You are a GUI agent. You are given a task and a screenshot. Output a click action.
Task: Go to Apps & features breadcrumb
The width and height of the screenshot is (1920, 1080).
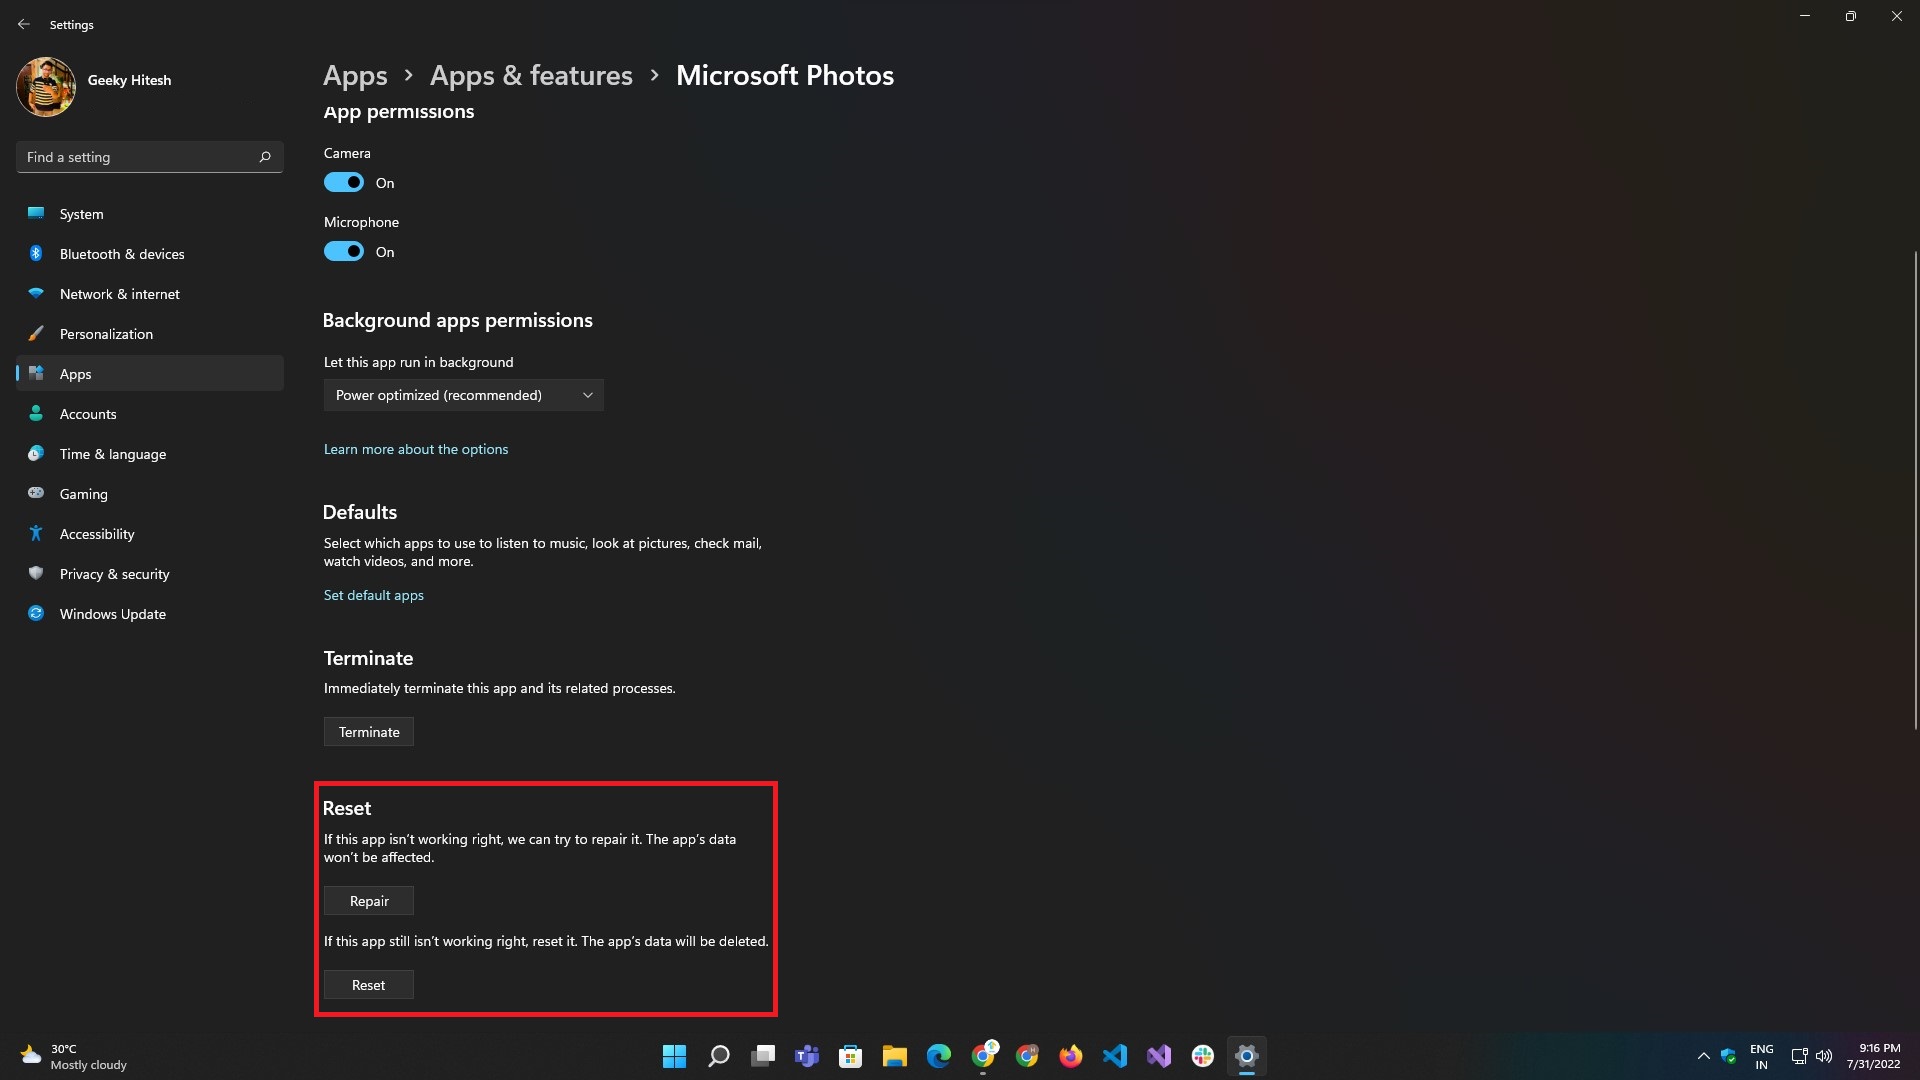point(531,75)
